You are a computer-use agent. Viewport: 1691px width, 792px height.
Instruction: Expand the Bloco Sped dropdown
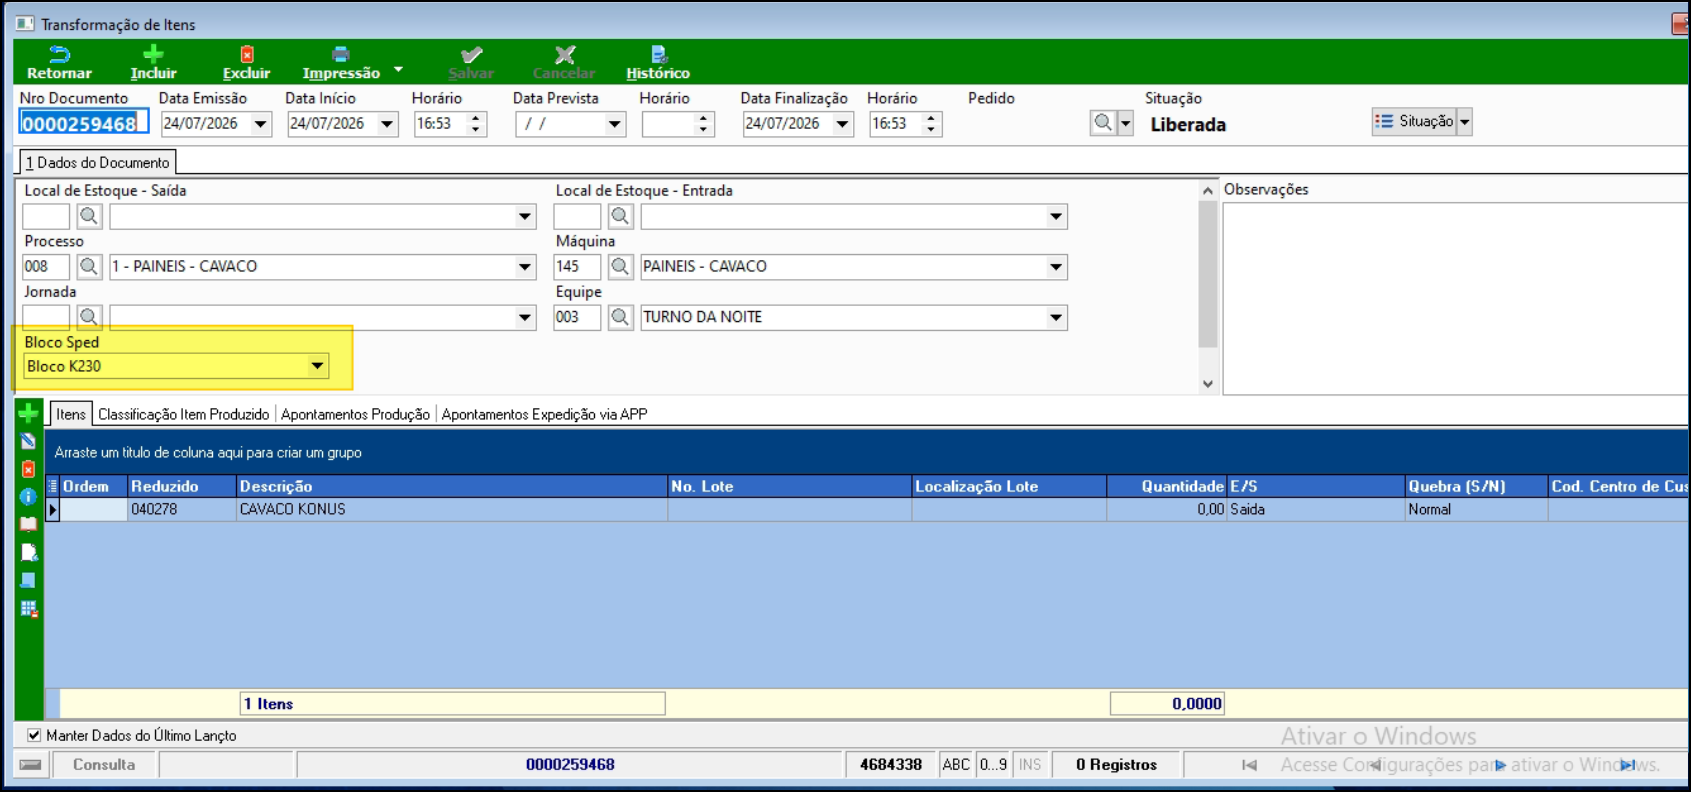[317, 366]
